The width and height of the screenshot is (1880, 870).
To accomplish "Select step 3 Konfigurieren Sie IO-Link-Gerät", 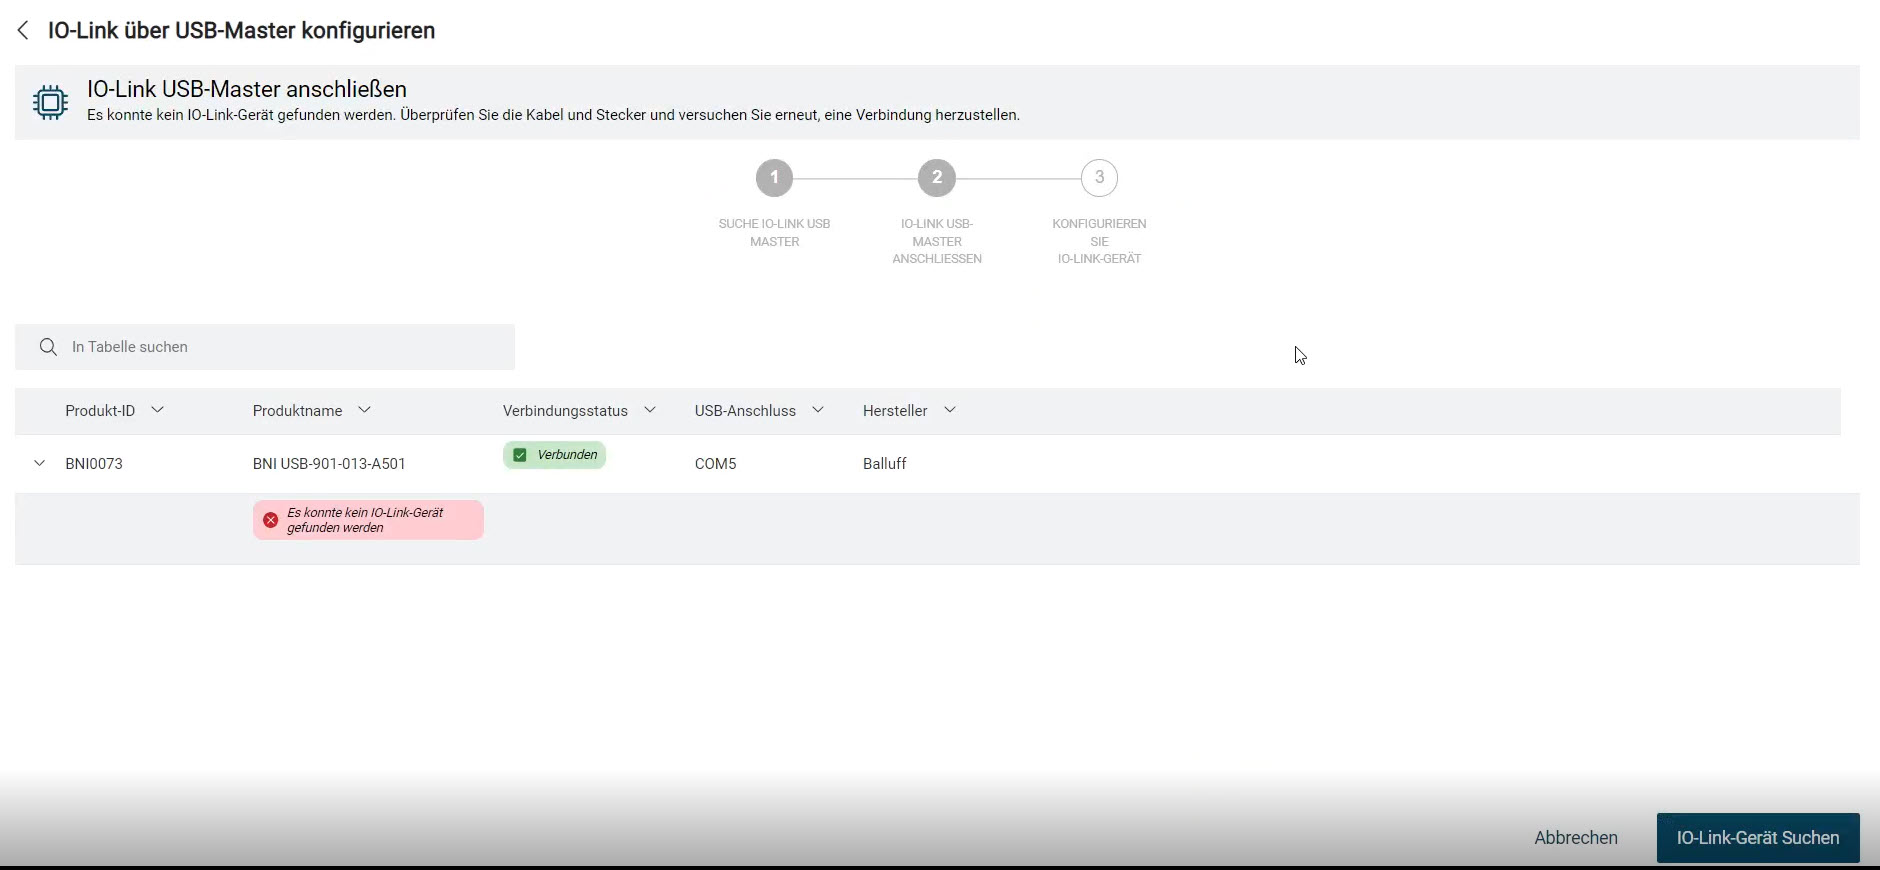I will (x=1099, y=178).
